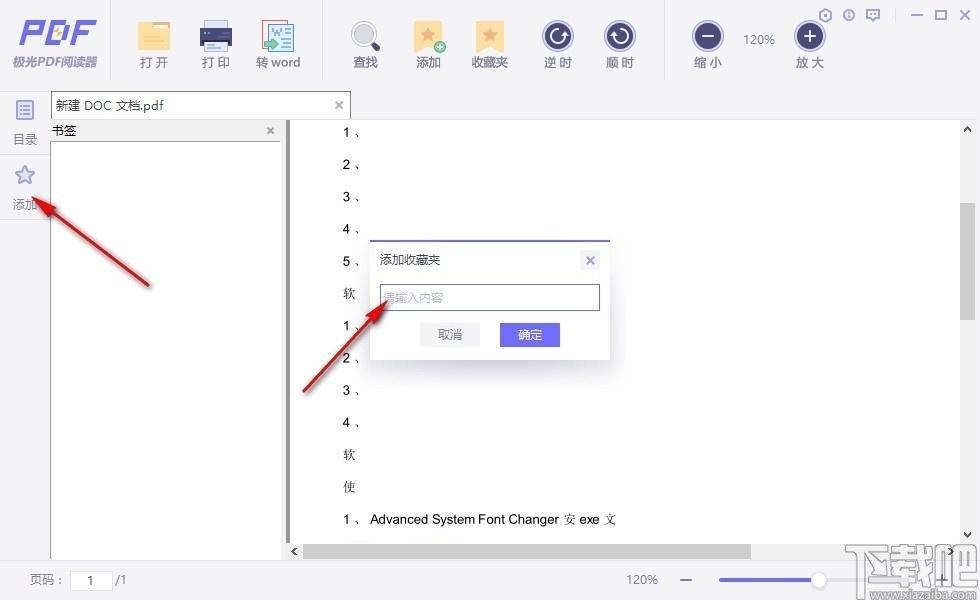980x600 pixels.
Task: Show the 目录 outline sidebar icon
Action: coord(25,110)
